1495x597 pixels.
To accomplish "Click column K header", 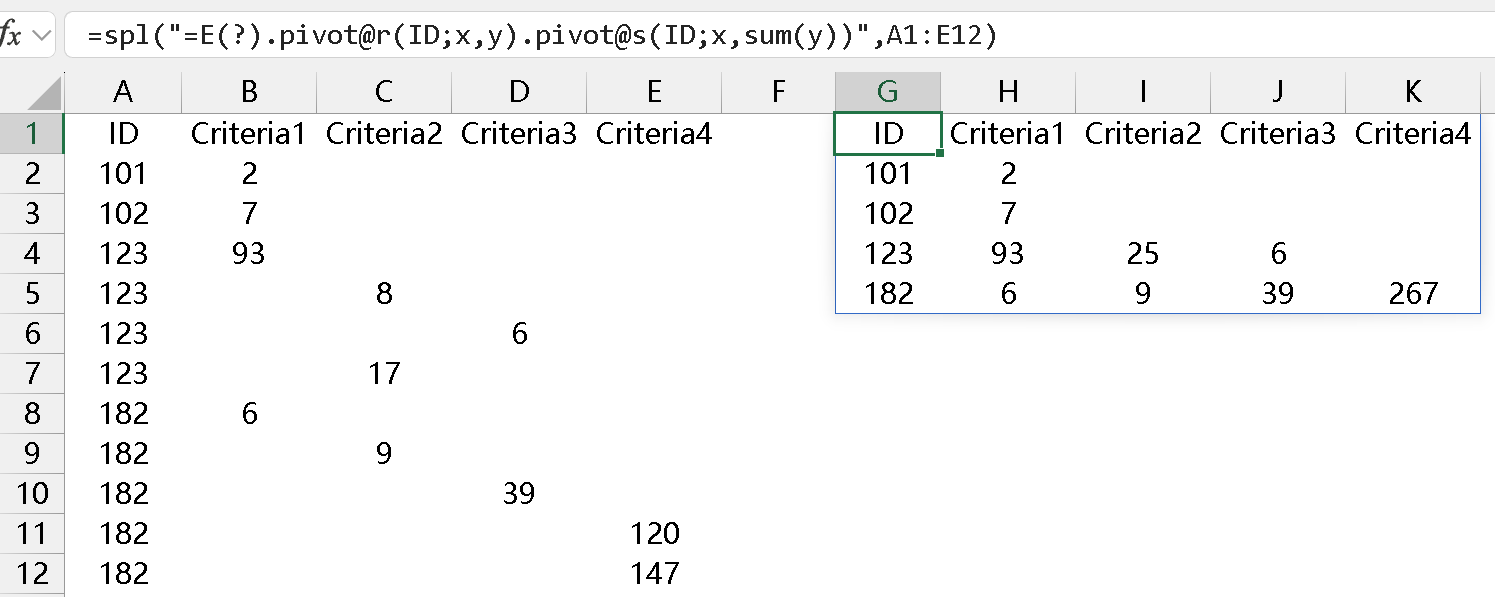I will [1412, 92].
